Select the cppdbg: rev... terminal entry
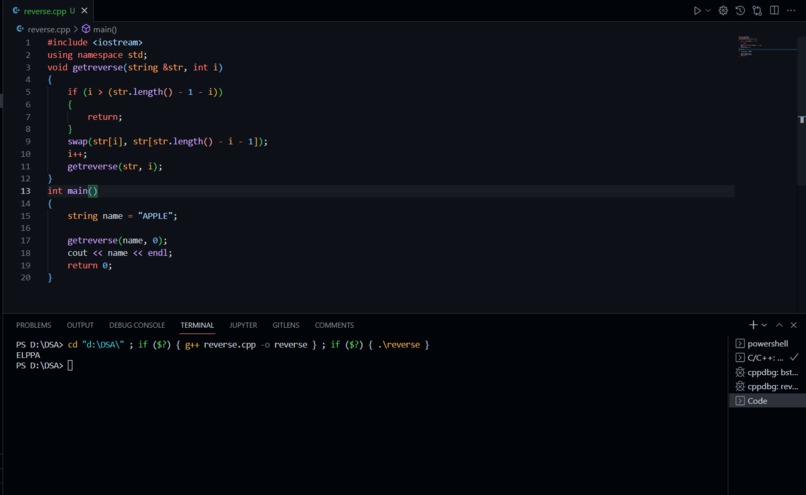The image size is (806, 495). point(767,387)
